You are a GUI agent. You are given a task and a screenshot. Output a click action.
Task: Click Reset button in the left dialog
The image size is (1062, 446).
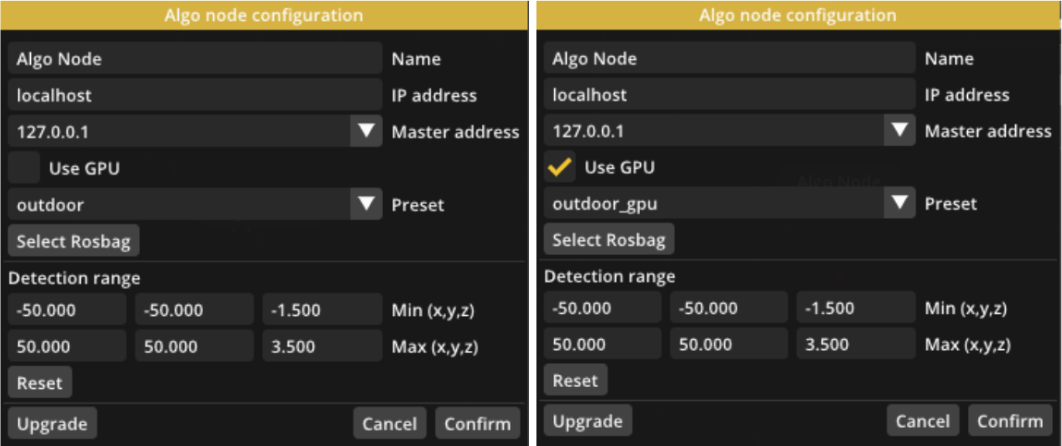tap(40, 382)
